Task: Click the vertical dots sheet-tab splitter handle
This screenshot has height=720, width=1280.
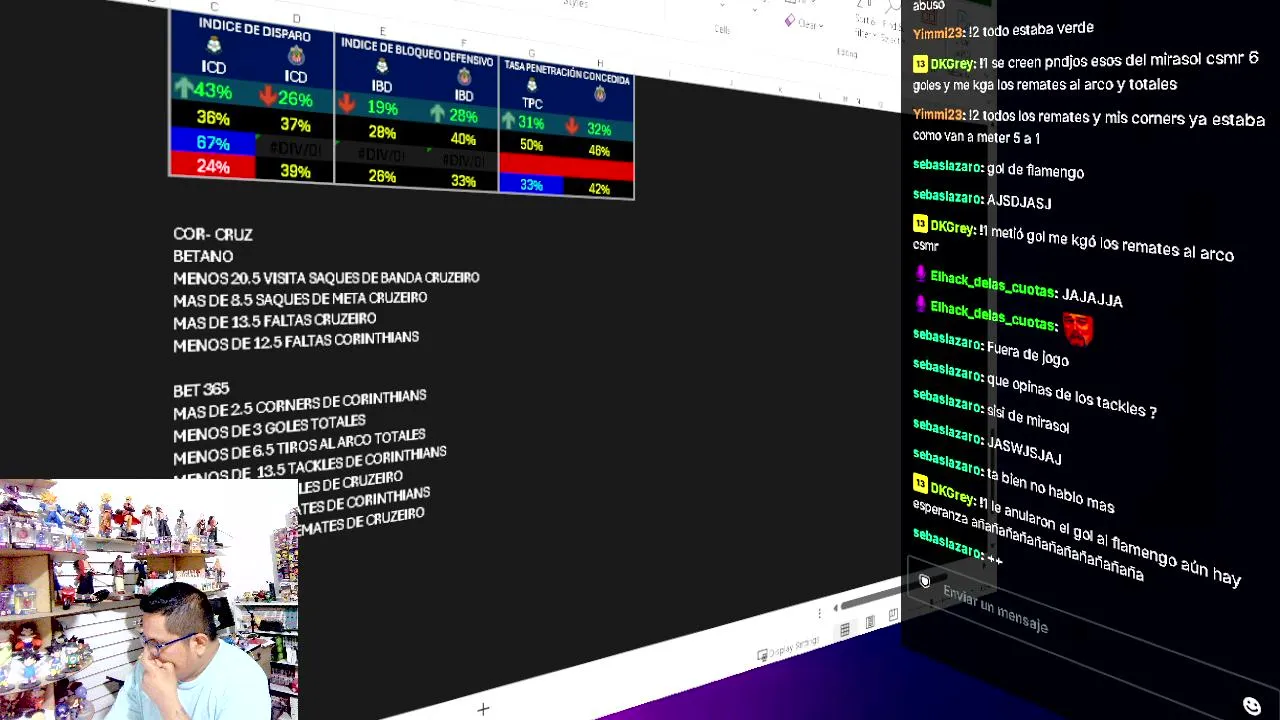Action: point(819,612)
